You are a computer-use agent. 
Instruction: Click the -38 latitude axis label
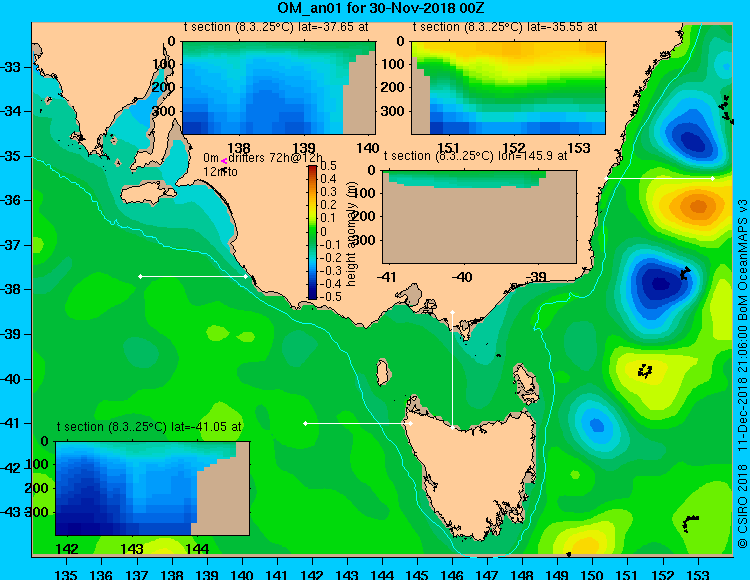click(11, 290)
